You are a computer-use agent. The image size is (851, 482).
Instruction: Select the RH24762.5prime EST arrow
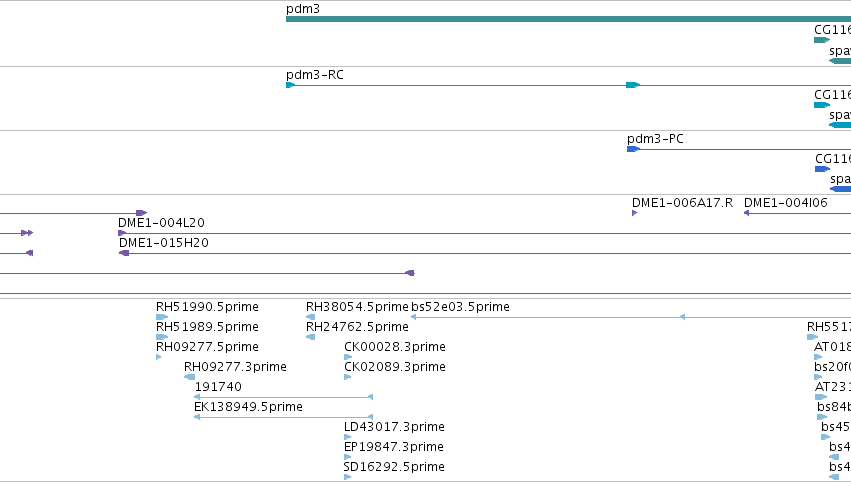[x=310, y=338]
